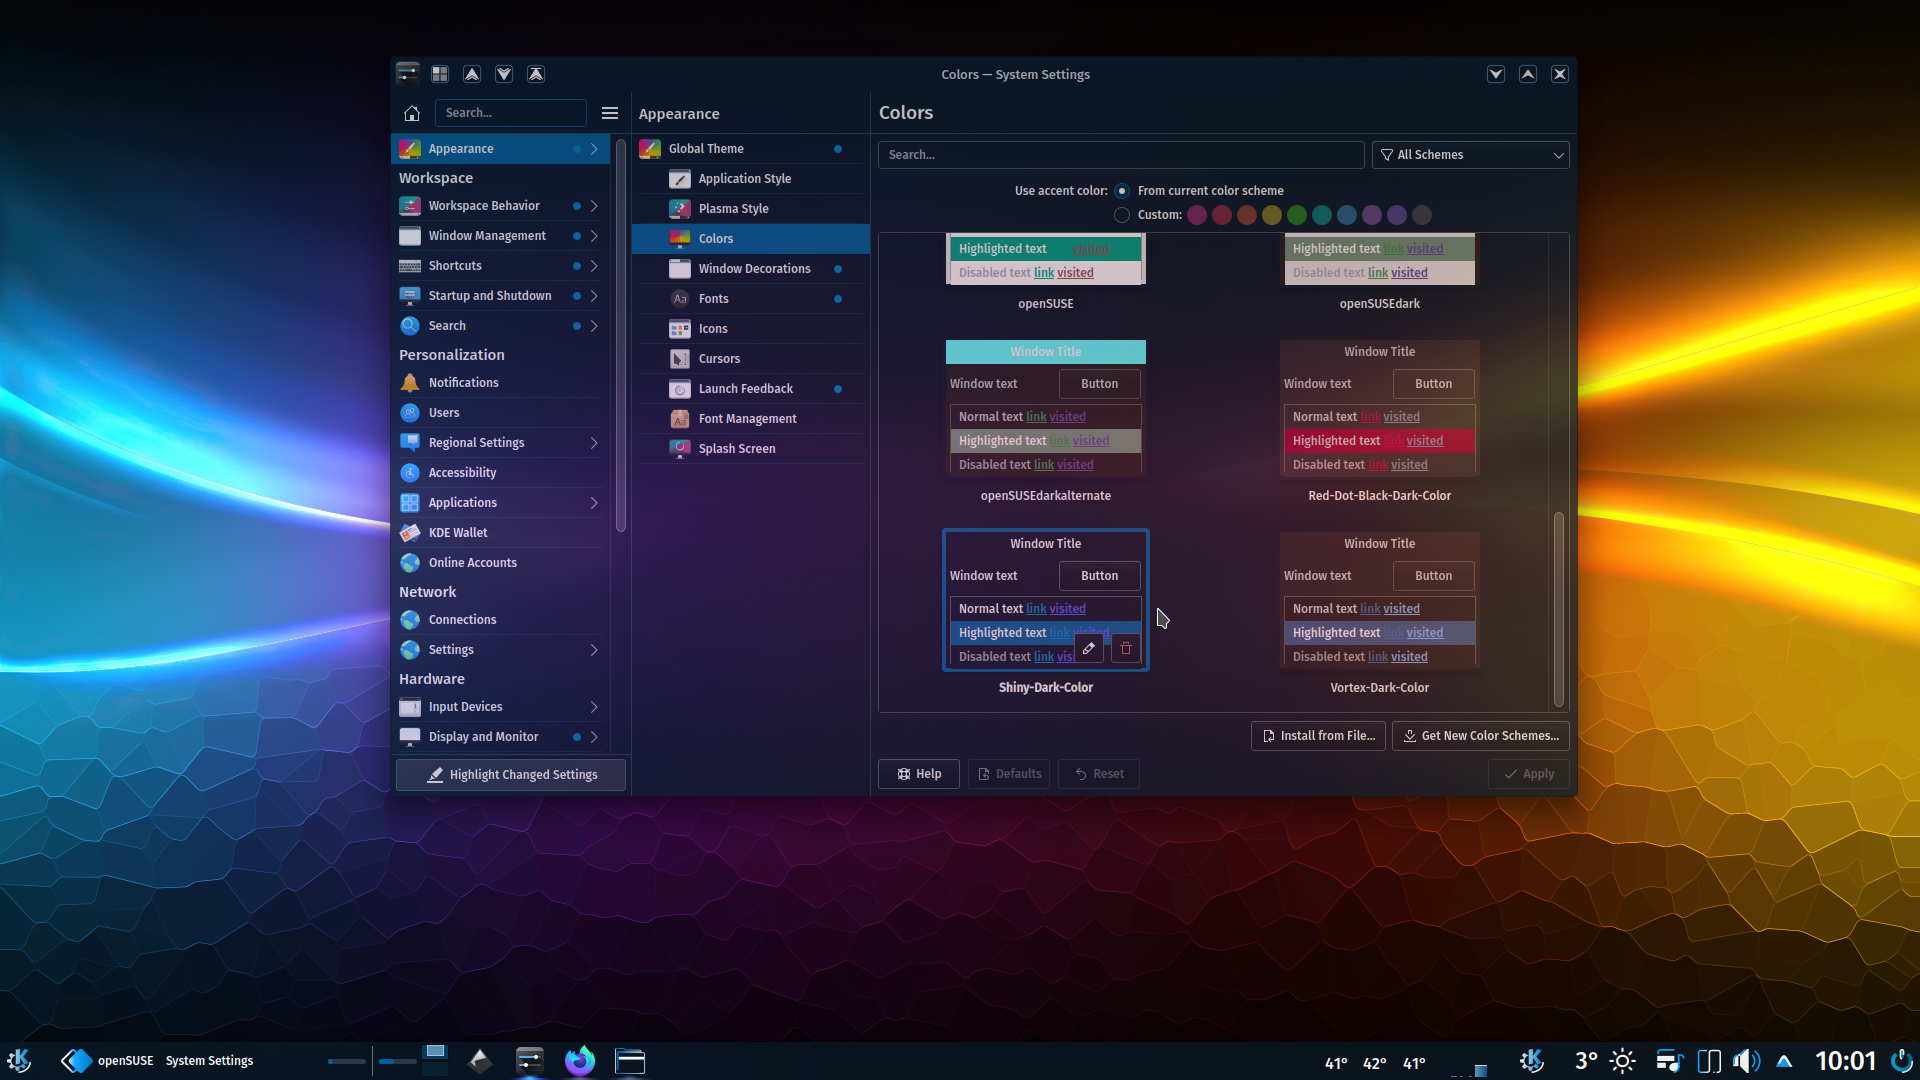Open Users settings
This screenshot has height=1080, width=1920.
tap(501, 413)
